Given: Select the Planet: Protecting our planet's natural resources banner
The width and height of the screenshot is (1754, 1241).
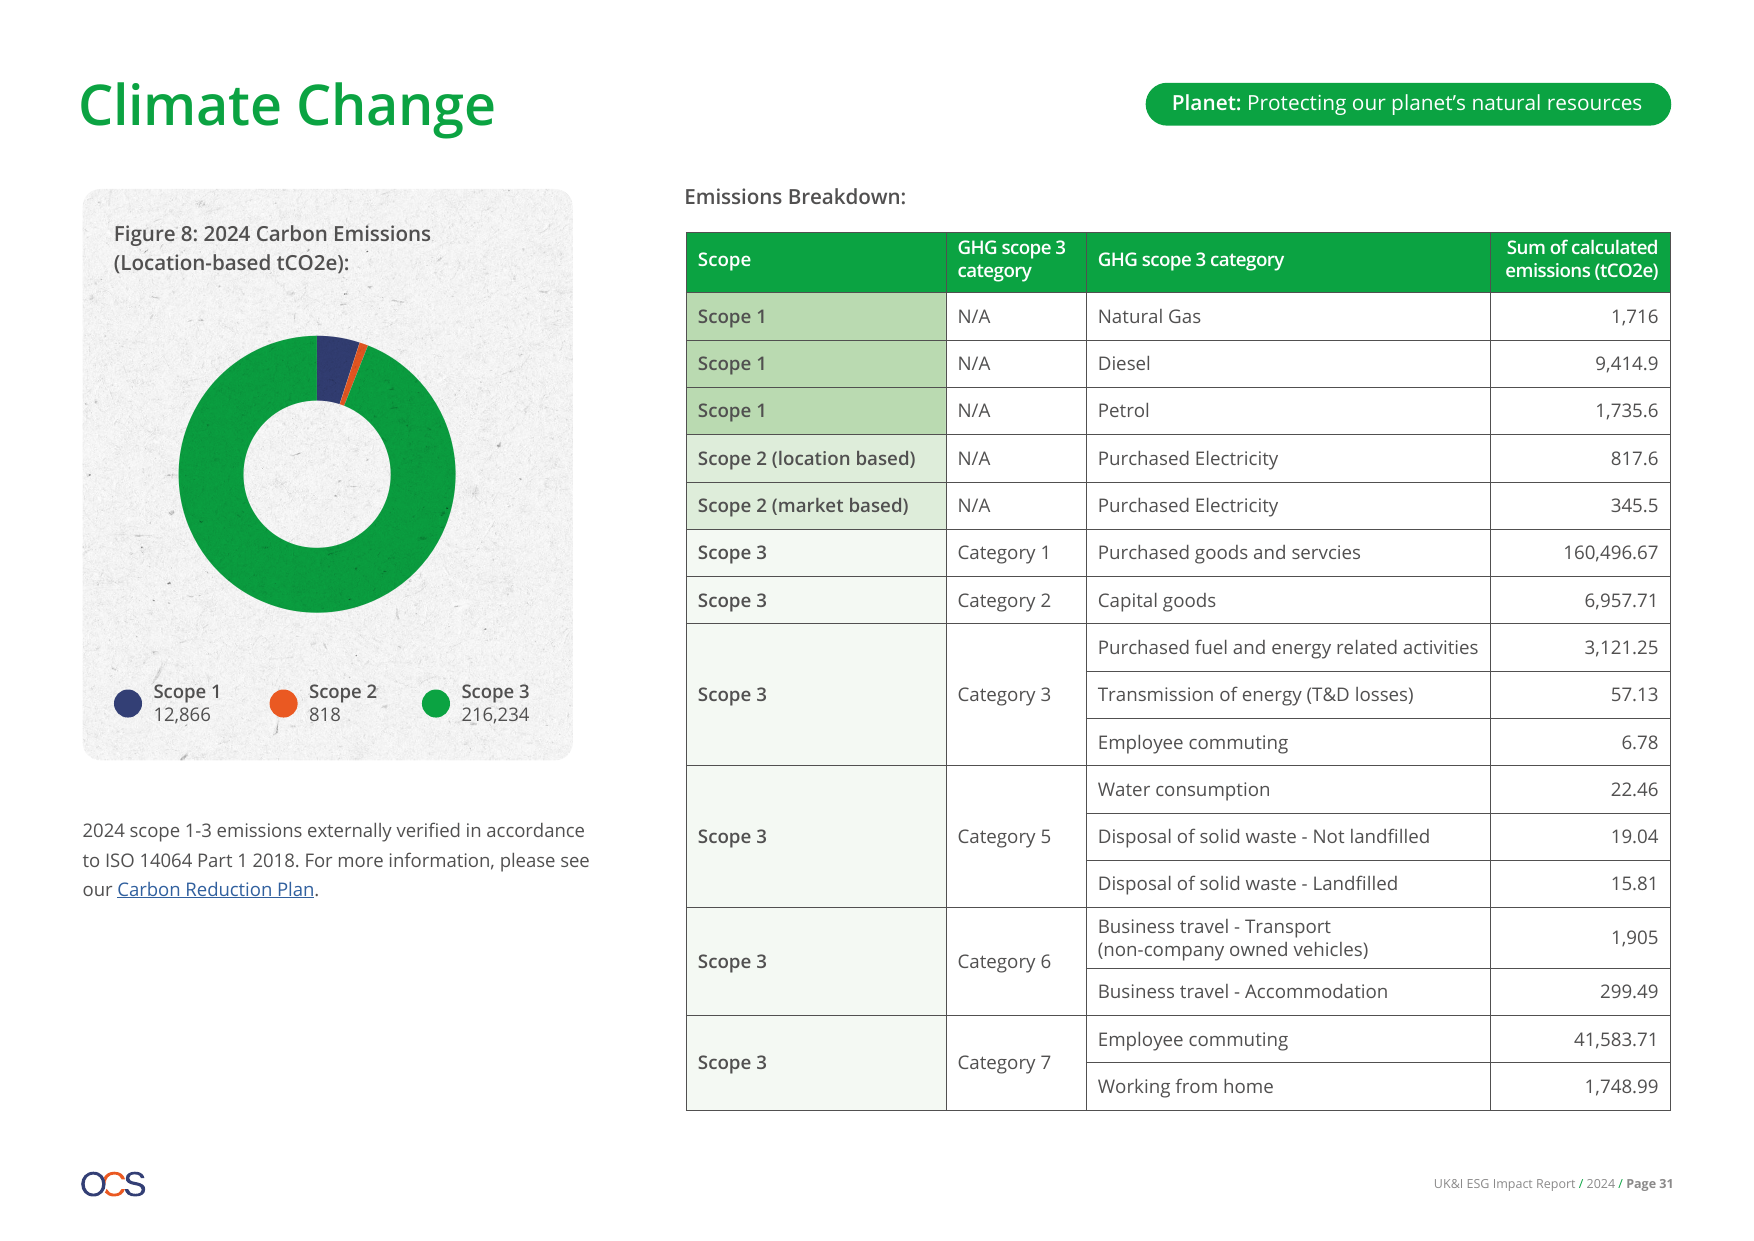Looking at the screenshot, I should click(x=1408, y=104).
